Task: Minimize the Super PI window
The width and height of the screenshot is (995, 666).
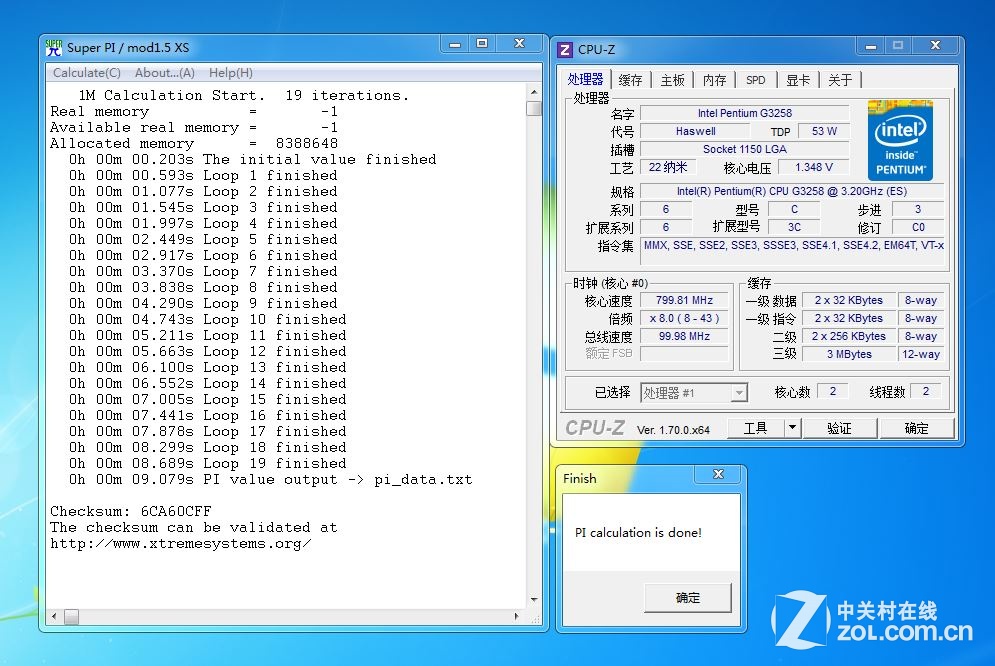Action: click(455, 44)
